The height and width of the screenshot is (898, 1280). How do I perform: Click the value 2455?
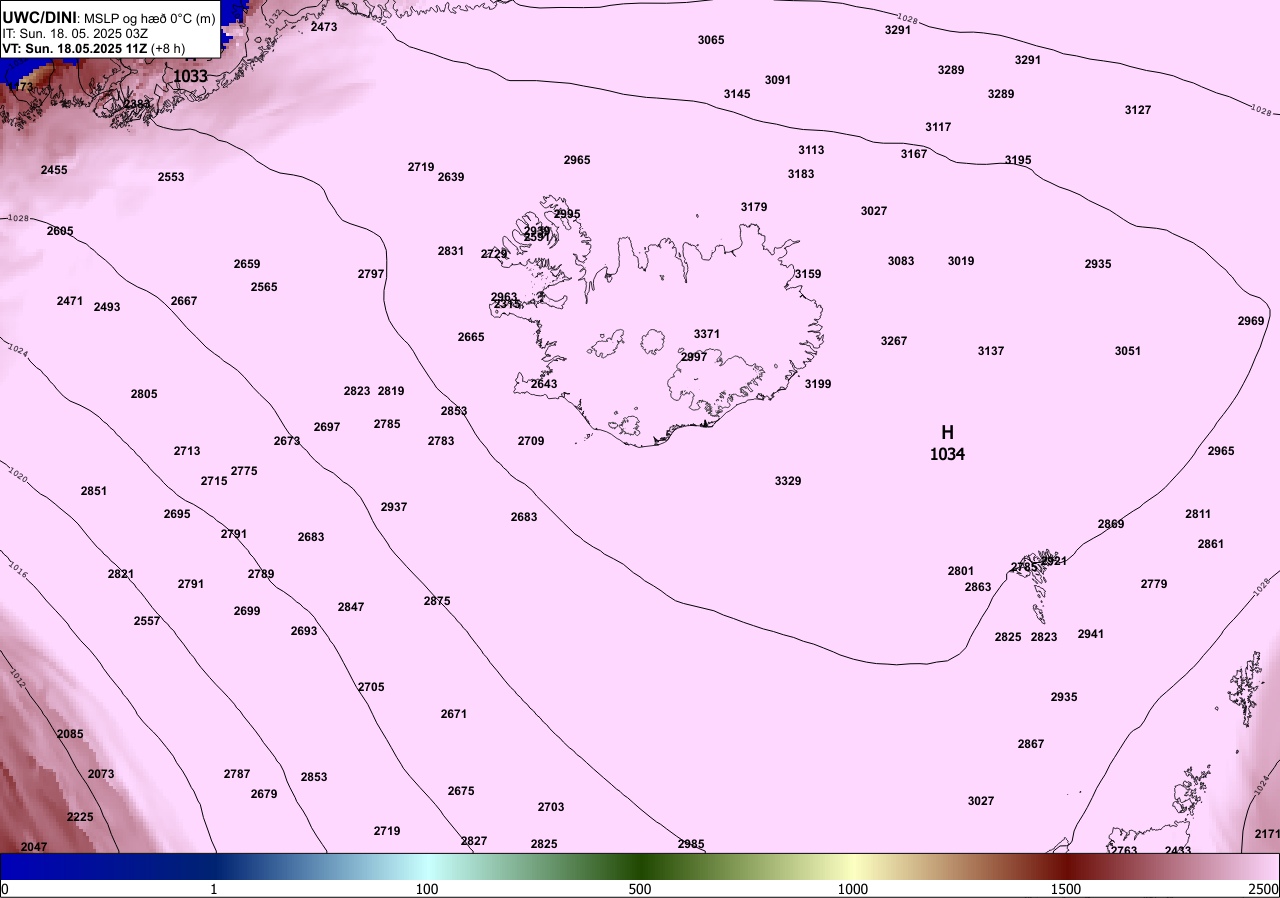tap(54, 170)
